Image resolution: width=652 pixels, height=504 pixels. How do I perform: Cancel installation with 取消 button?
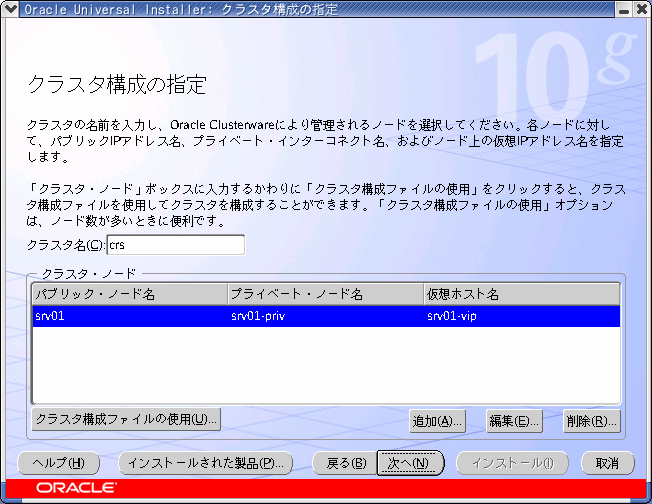pos(608,463)
